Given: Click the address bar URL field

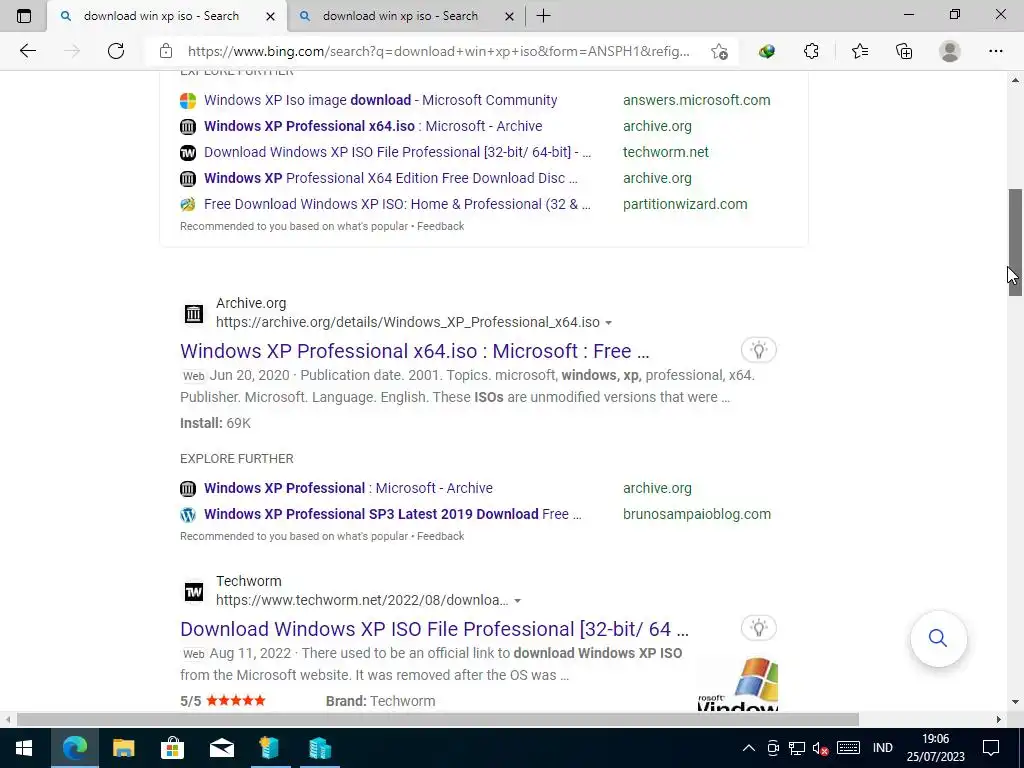Looking at the screenshot, I should [x=438, y=51].
